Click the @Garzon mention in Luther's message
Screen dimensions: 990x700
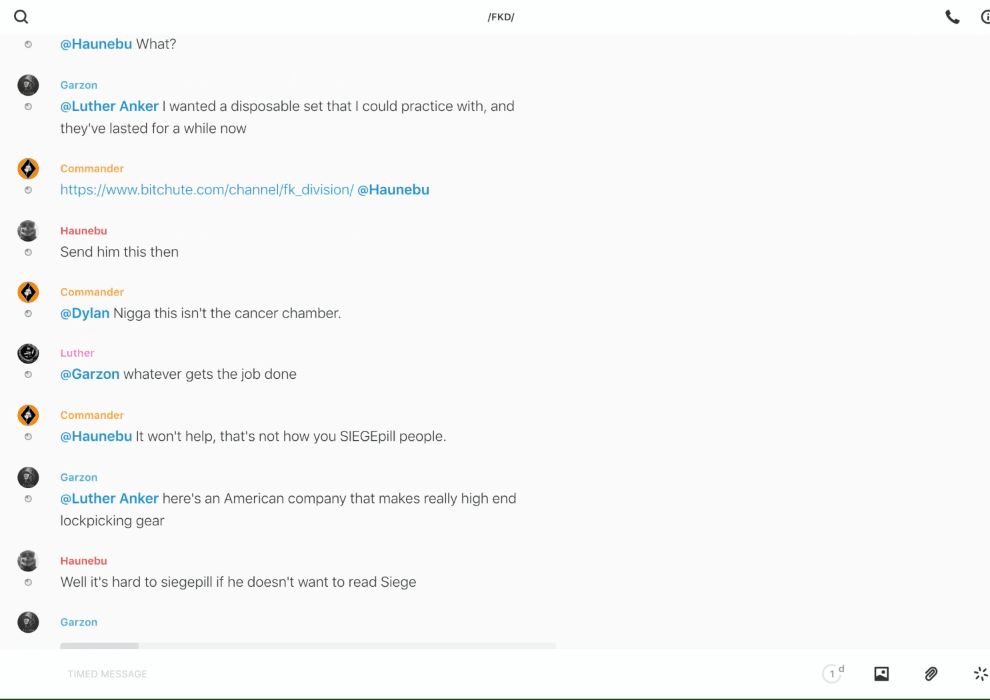pos(89,374)
